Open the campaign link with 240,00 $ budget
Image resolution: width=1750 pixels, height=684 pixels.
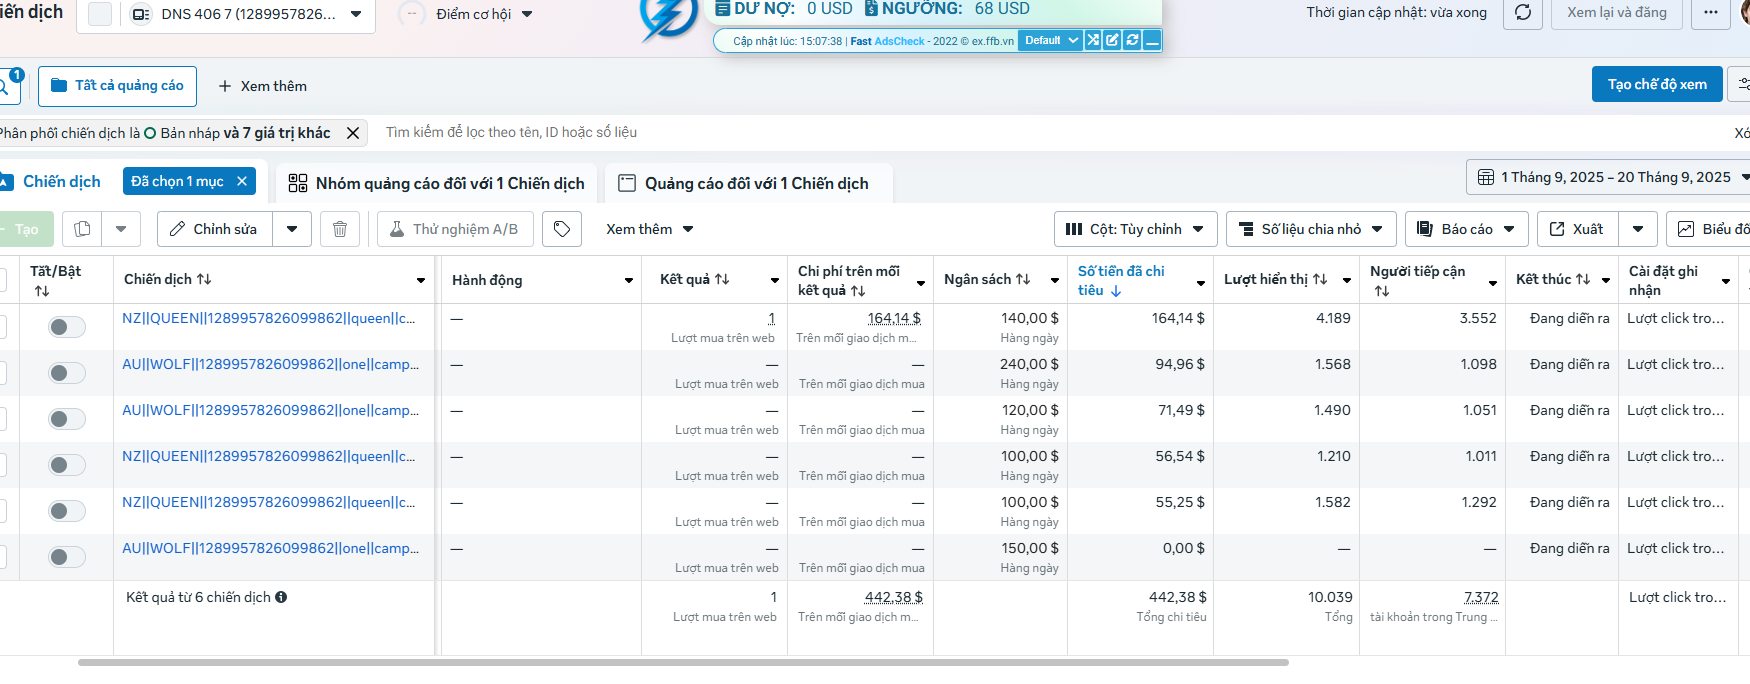270,364
